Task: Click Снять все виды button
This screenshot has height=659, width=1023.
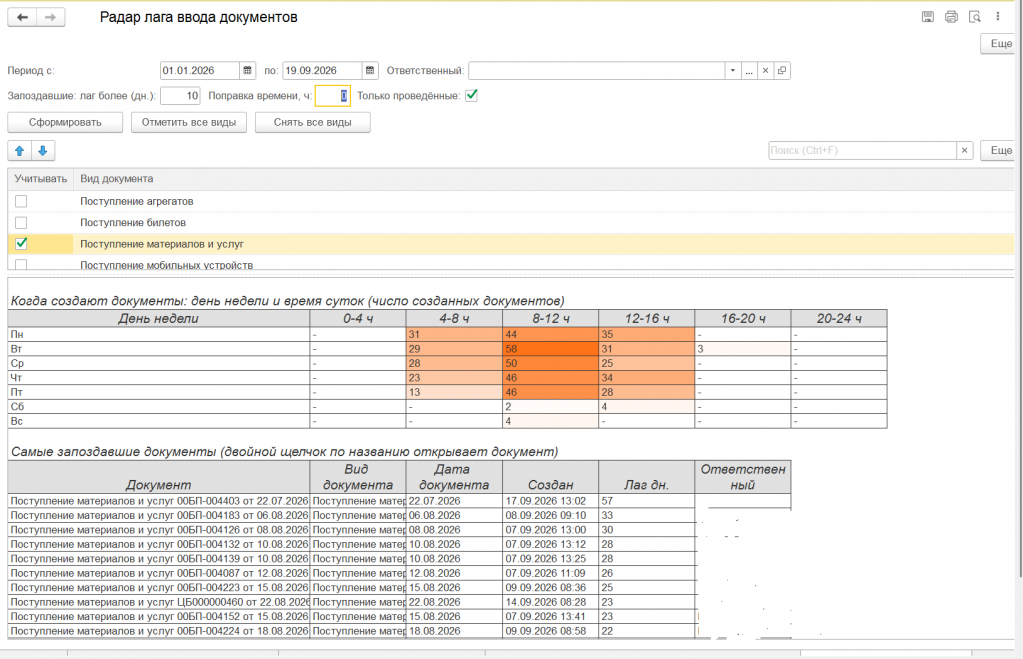Action: (313, 123)
